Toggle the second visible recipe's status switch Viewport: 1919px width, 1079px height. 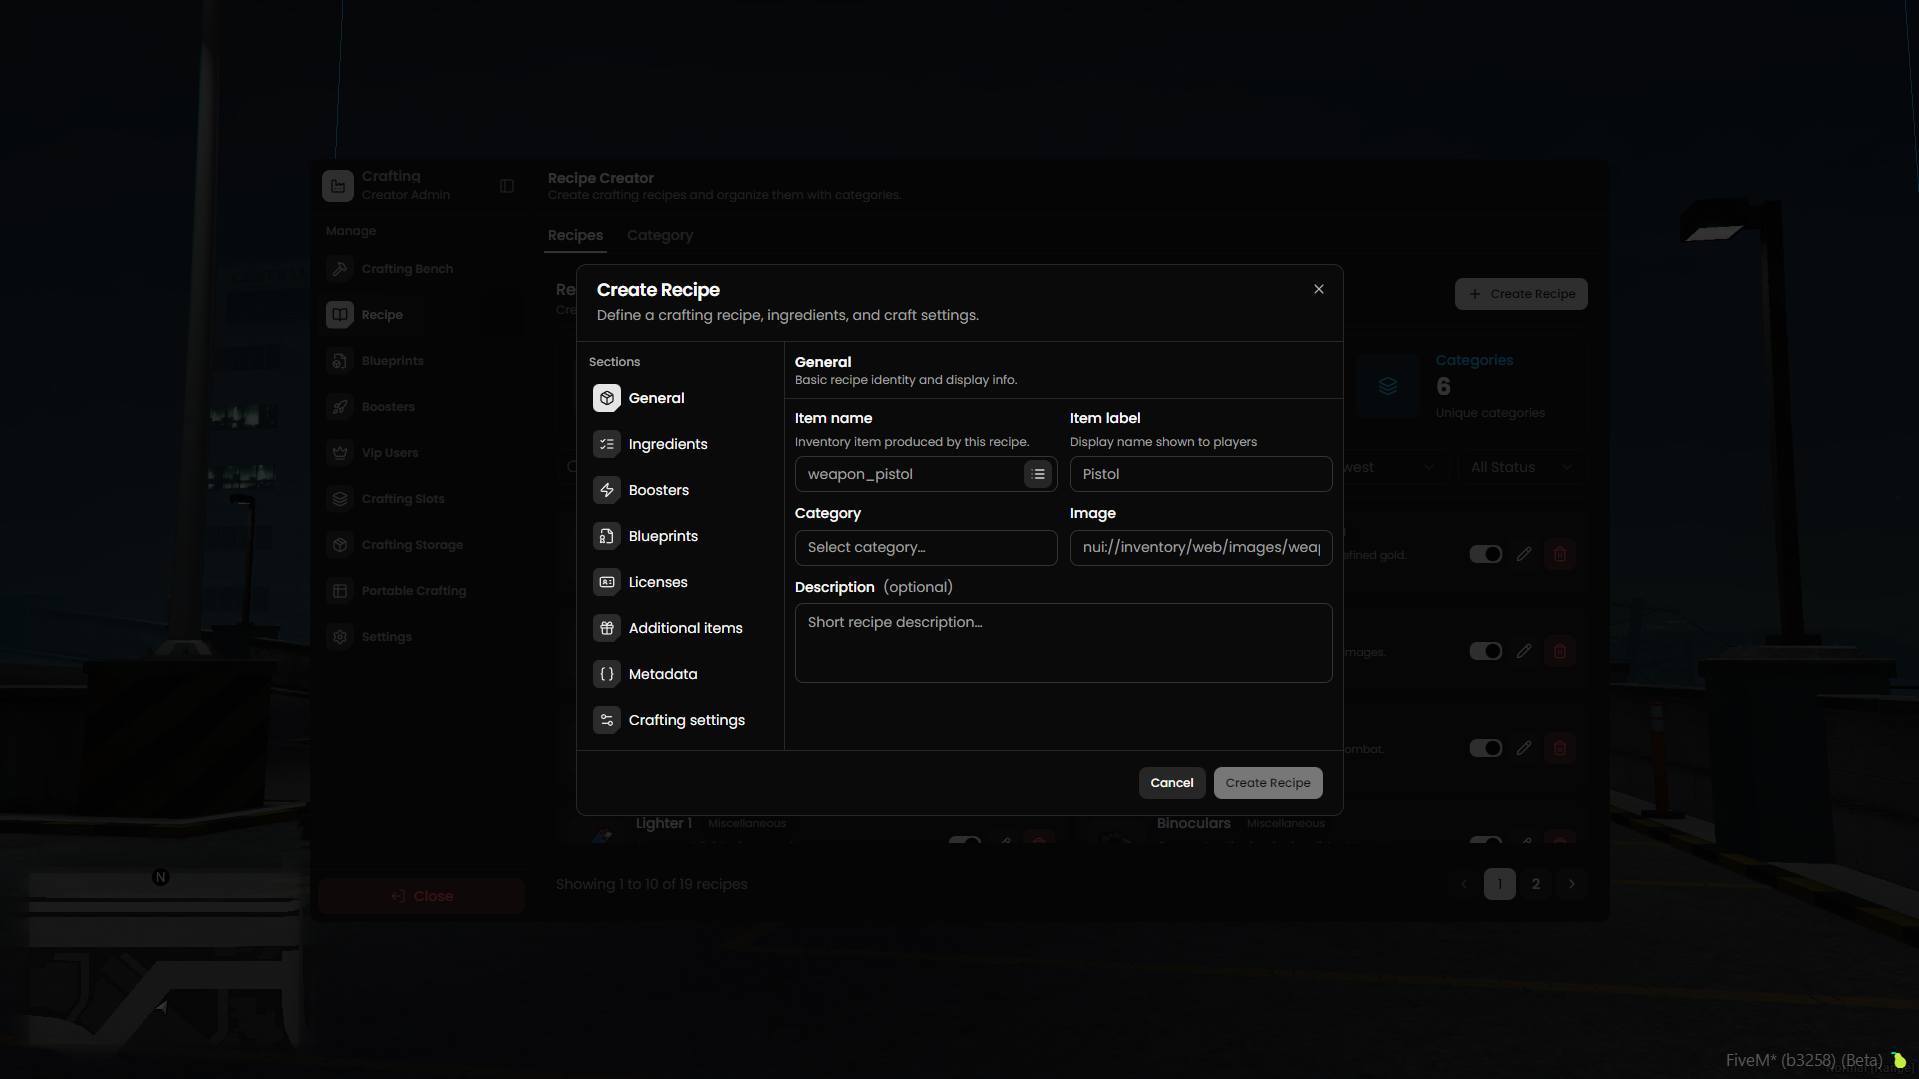point(1486,651)
